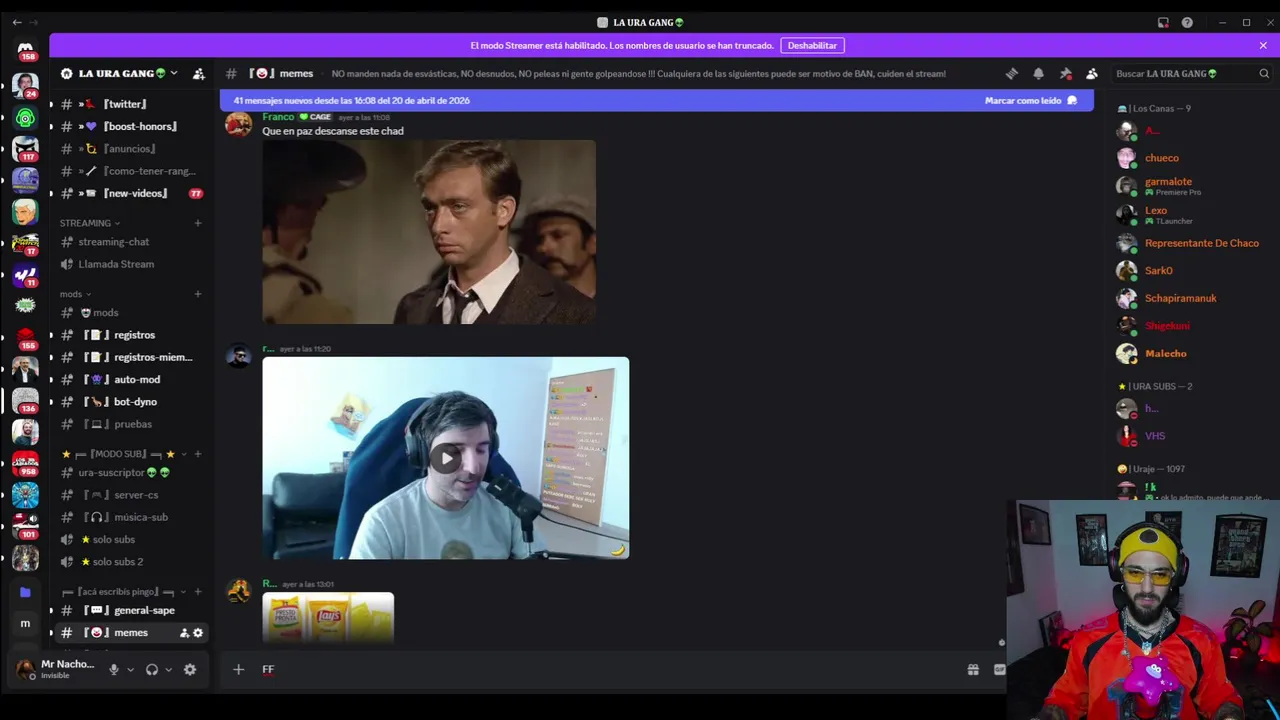Click Franco's username in chat
1280x720 pixels.
point(278,117)
